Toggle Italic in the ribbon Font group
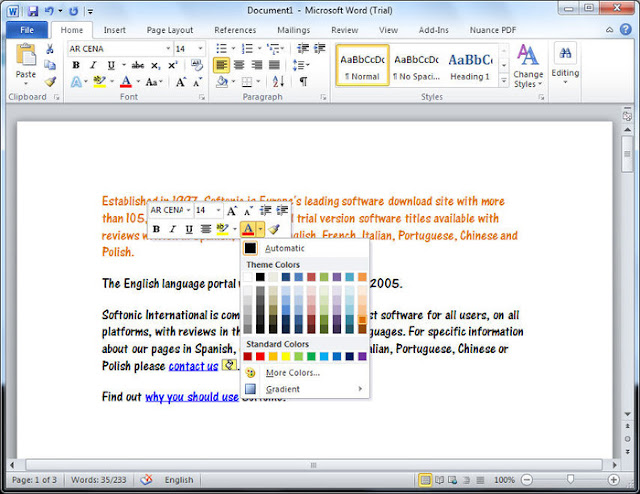640x494 pixels. pos(93,65)
